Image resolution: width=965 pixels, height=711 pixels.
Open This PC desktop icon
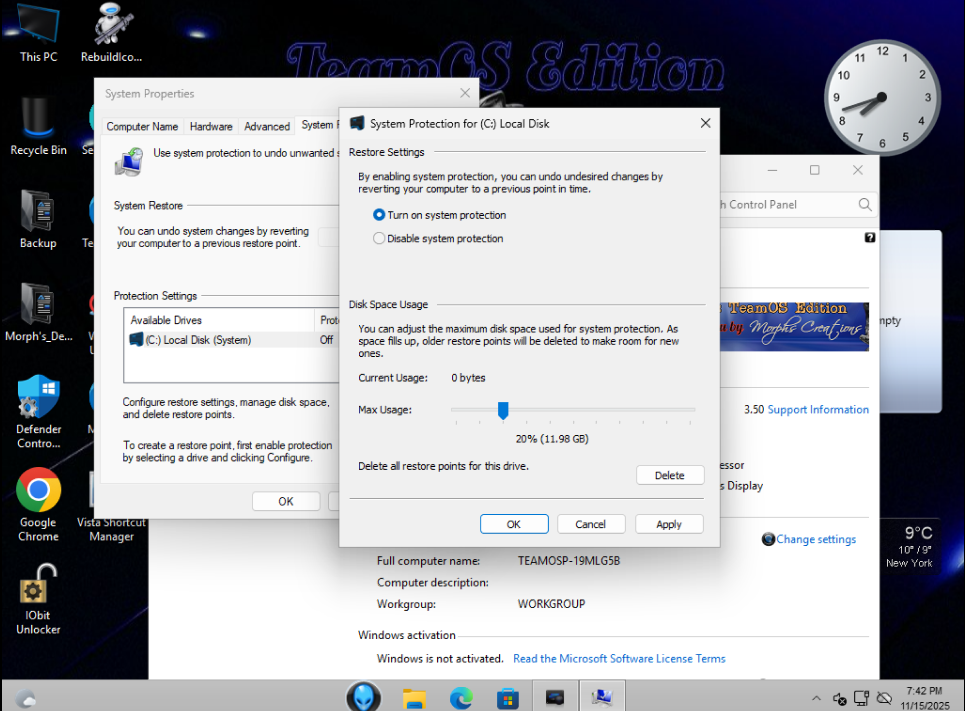click(x=38, y=33)
